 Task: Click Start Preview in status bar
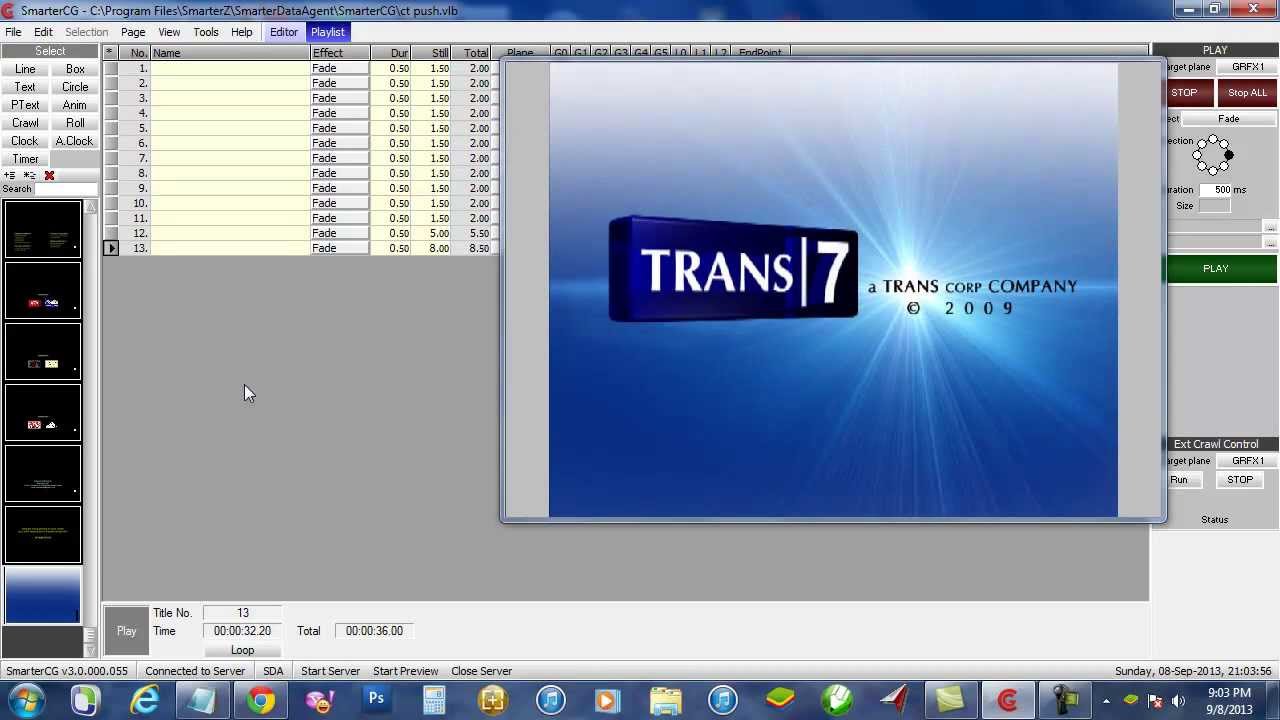405,671
